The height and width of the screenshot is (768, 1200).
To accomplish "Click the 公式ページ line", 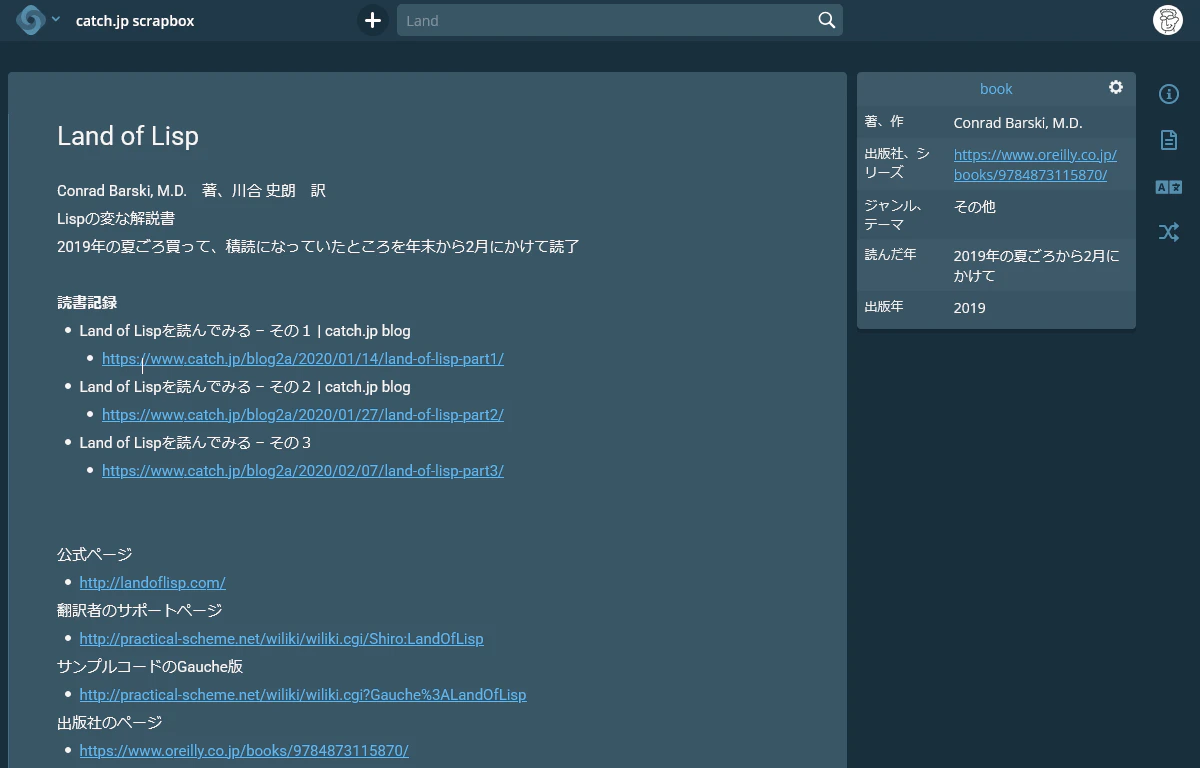I will [x=95, y=555].
